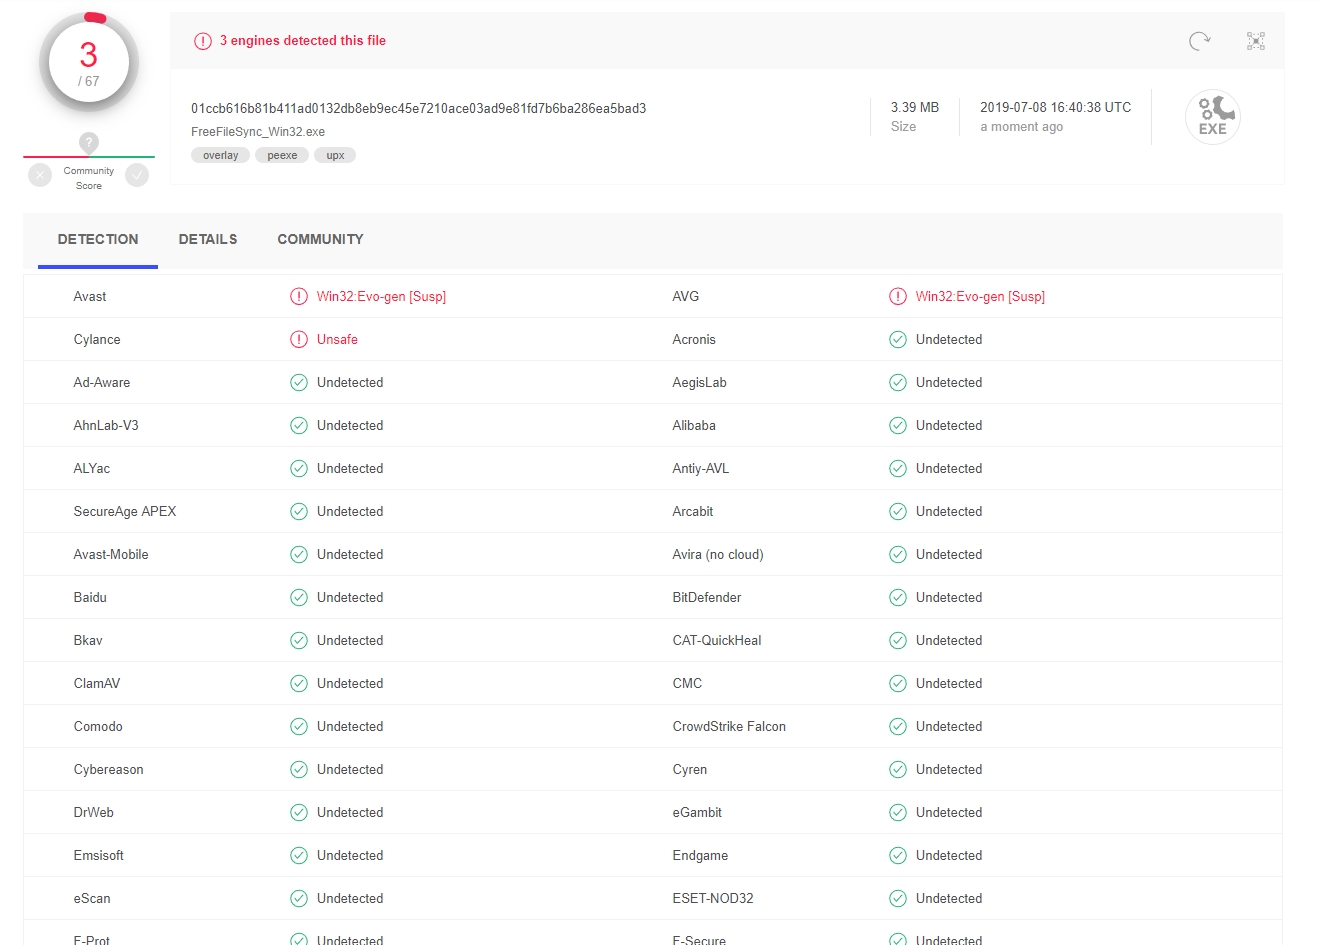This screenshot has height=945, width=1319.
Task: Click the 'peexe' tag
Action: point(282,155)
